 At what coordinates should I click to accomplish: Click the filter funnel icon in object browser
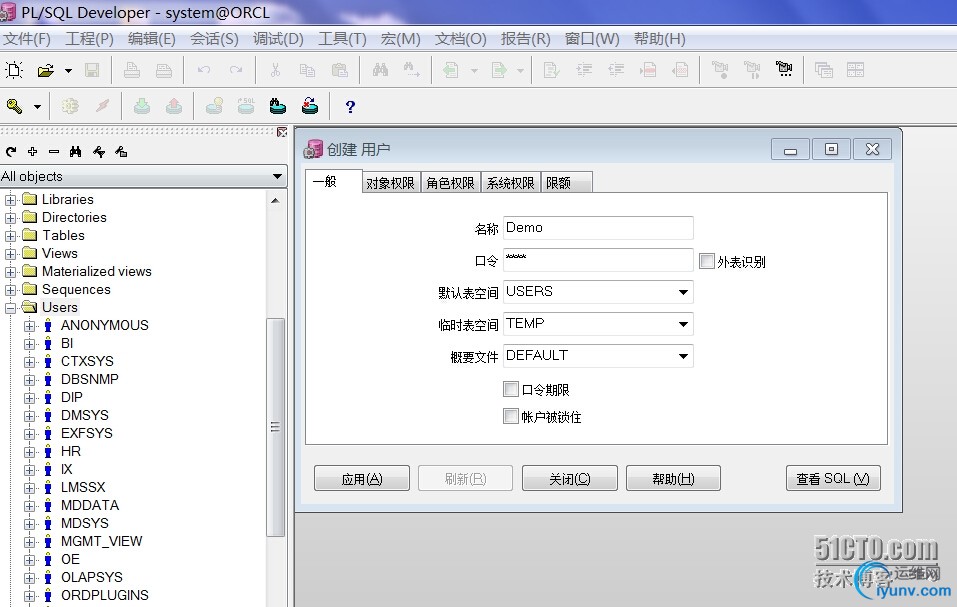pyautogui.click(x=98, y=151)
